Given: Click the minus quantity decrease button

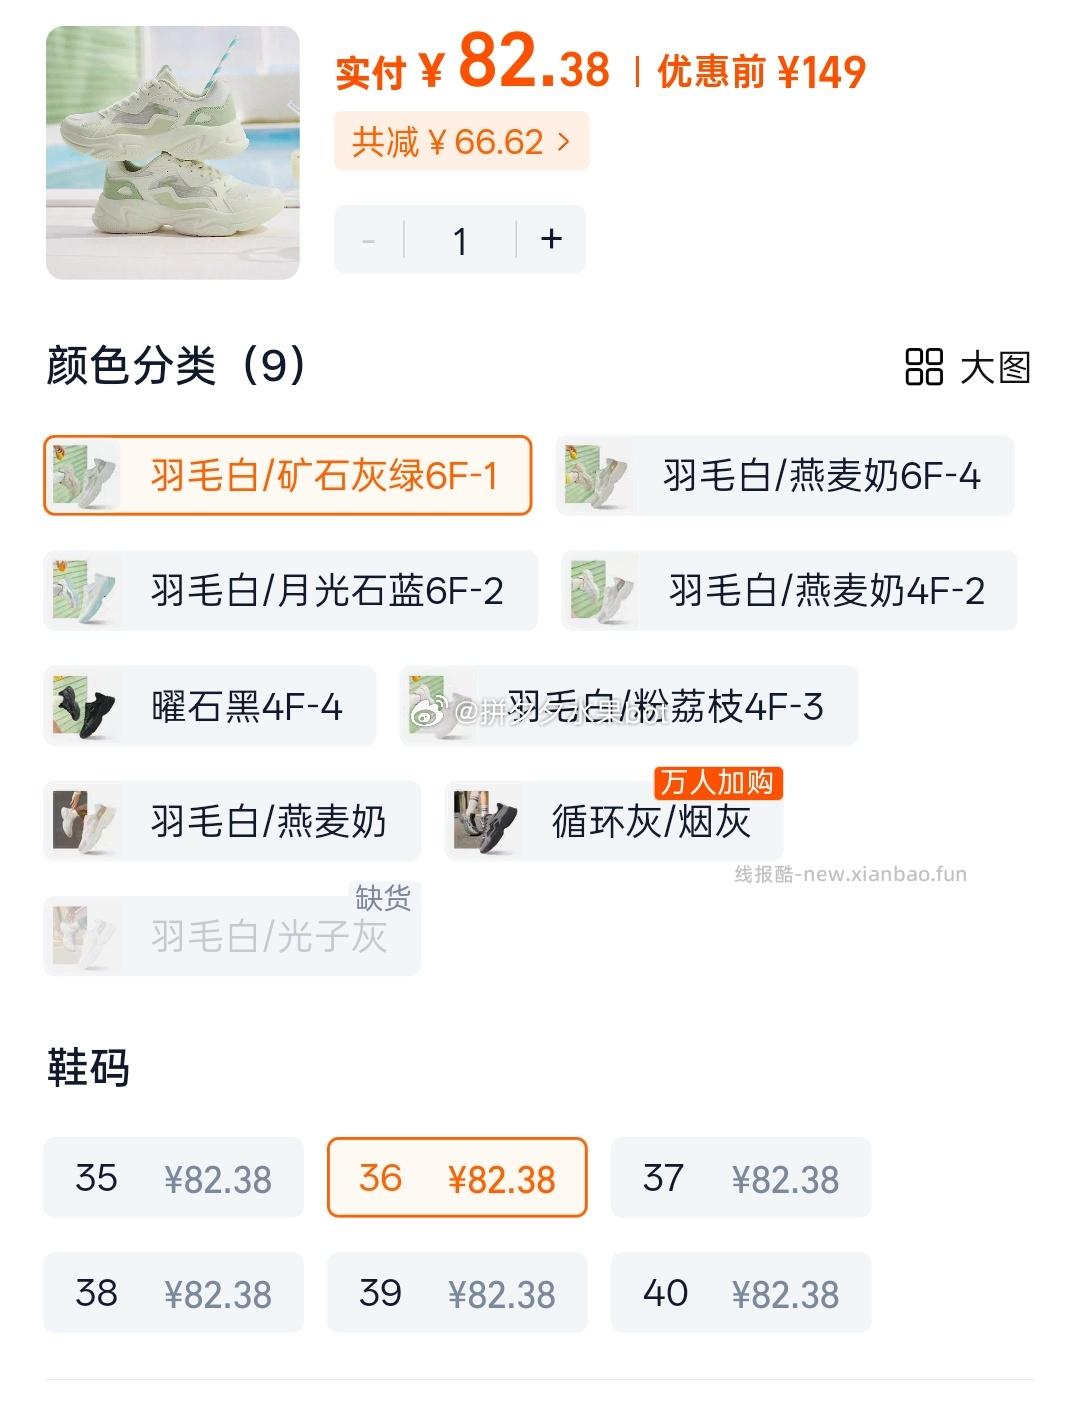Looking at the screenshot, I should point(369,240).
